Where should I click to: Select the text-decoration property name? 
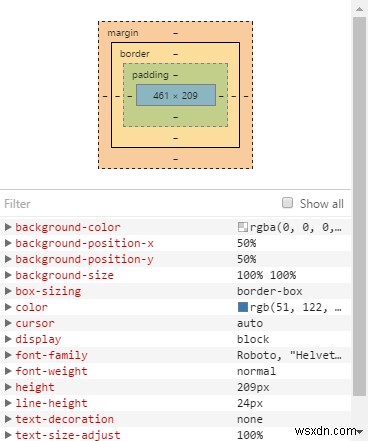64,419
